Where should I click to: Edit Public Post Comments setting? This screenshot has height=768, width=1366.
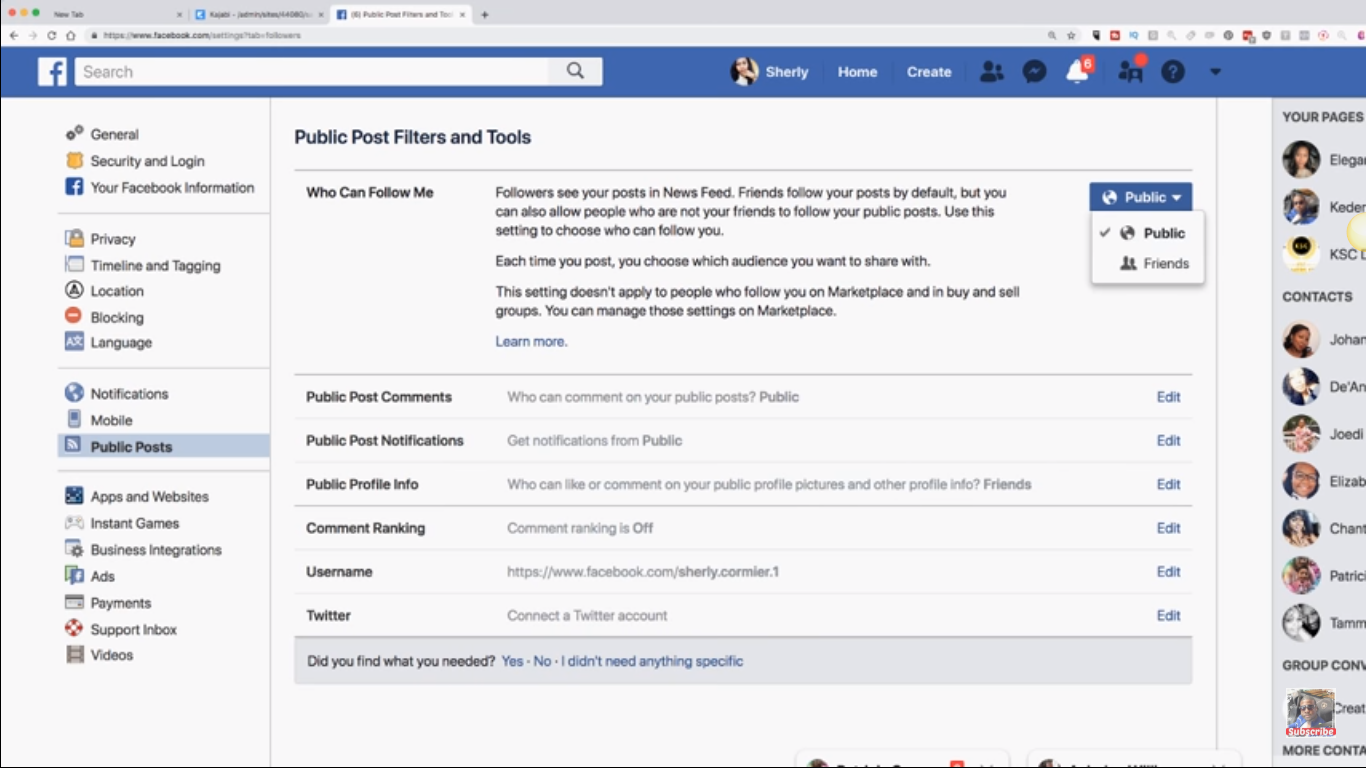pos(1168,397)
